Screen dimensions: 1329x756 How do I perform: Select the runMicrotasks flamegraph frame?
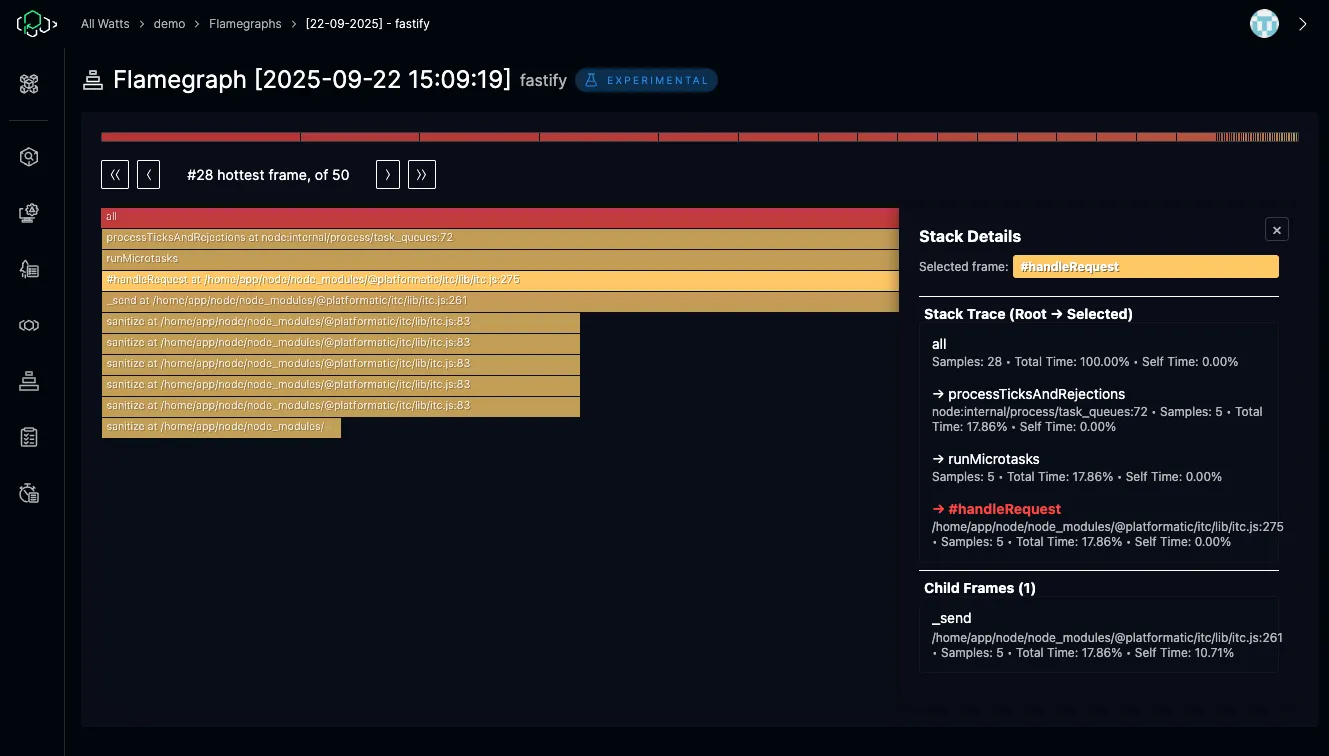[500, 259]
